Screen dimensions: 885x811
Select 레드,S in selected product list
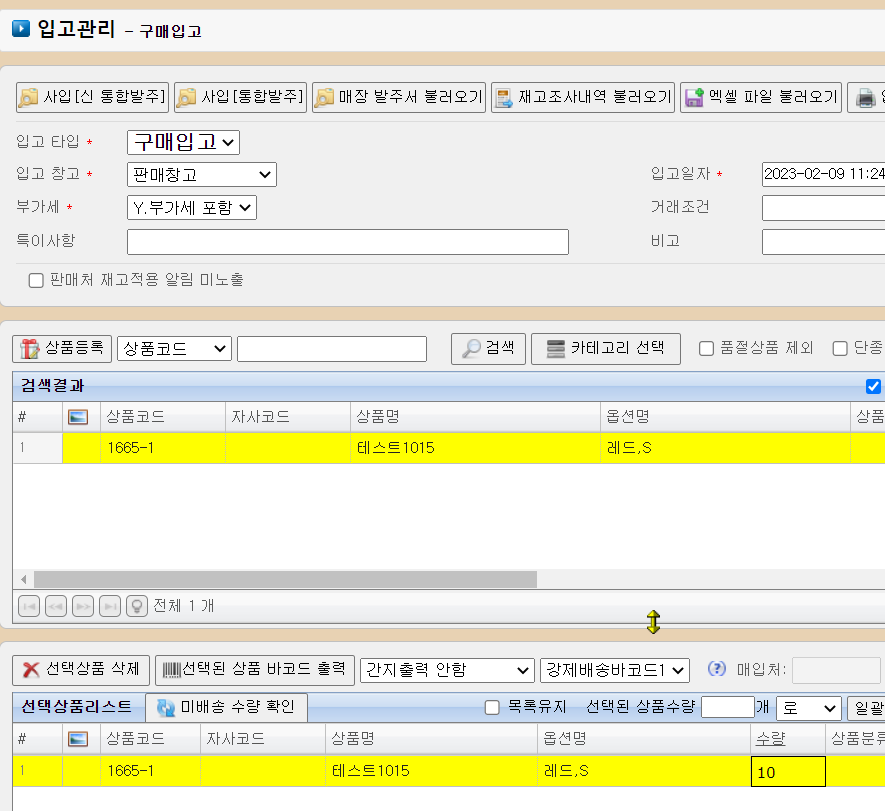click(643, 771)
